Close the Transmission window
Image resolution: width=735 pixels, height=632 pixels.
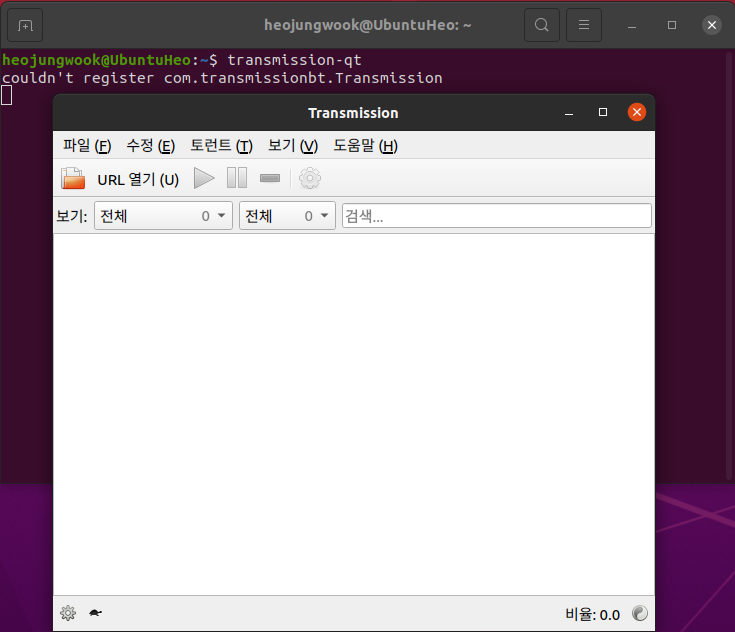pyautogui.click(x=637, y=112)
